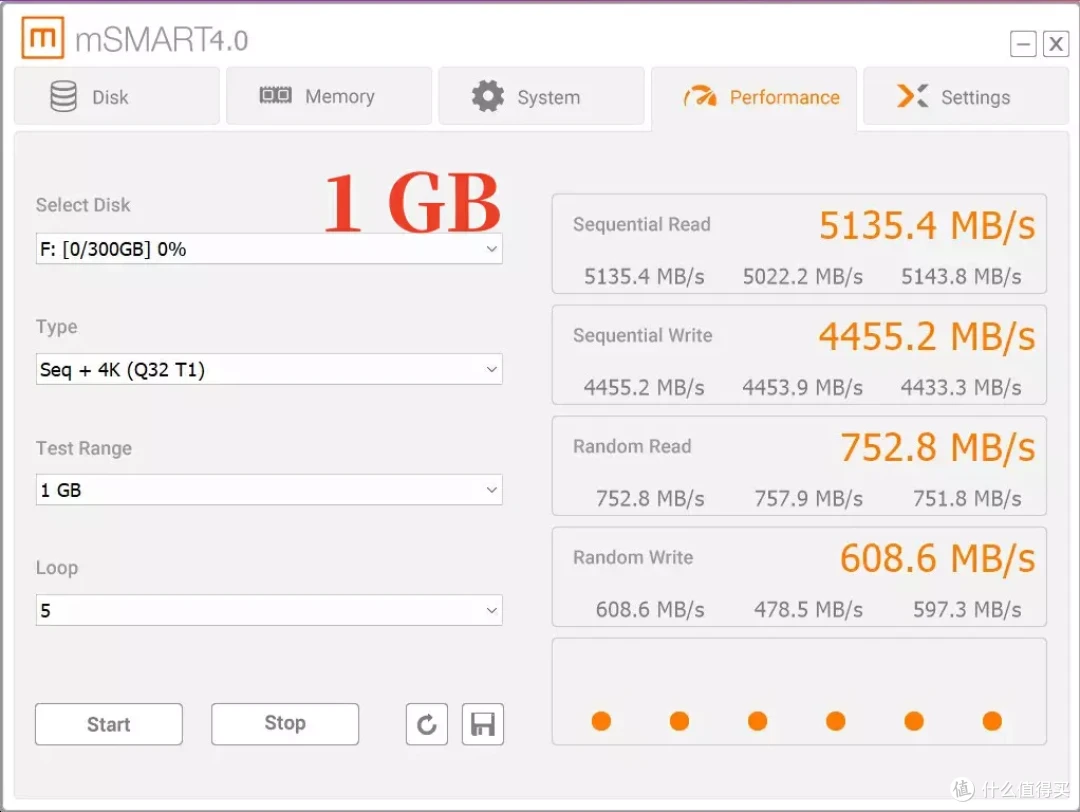Click the 751.8 MB/s random read value

coord(967,499)
